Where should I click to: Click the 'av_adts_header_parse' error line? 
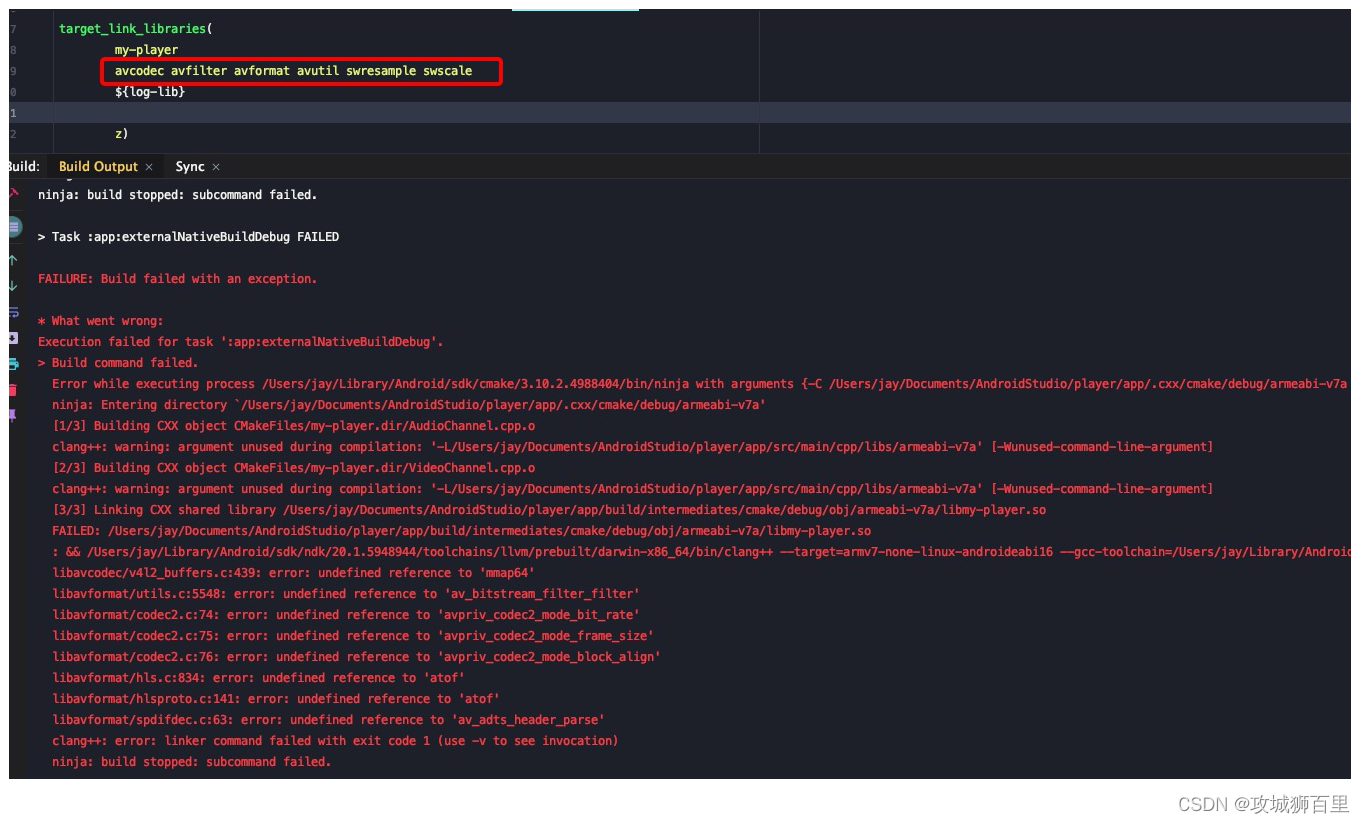click(328, 720)
